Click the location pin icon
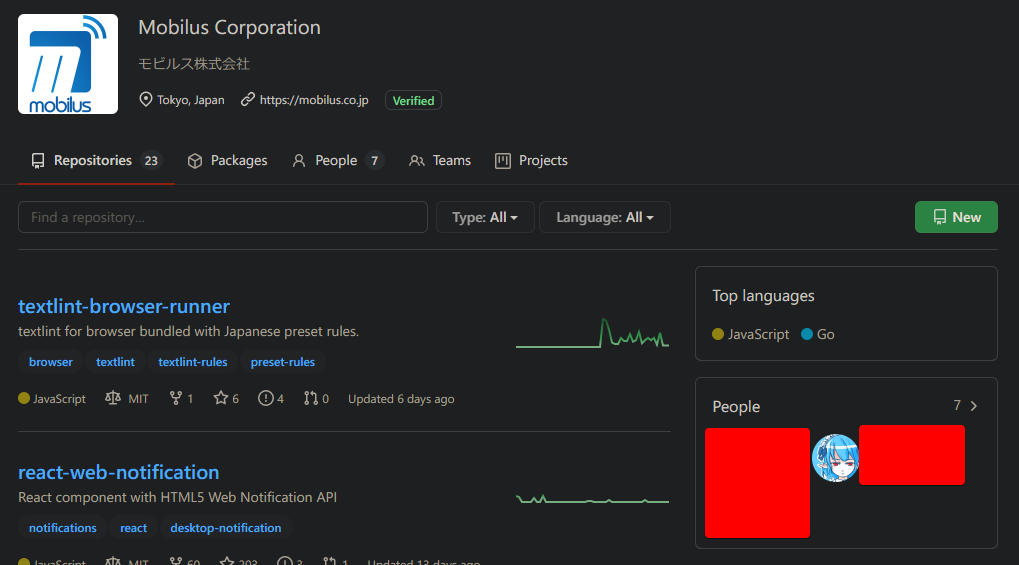This screenshot has width=1019, height=565. (146, 99)
